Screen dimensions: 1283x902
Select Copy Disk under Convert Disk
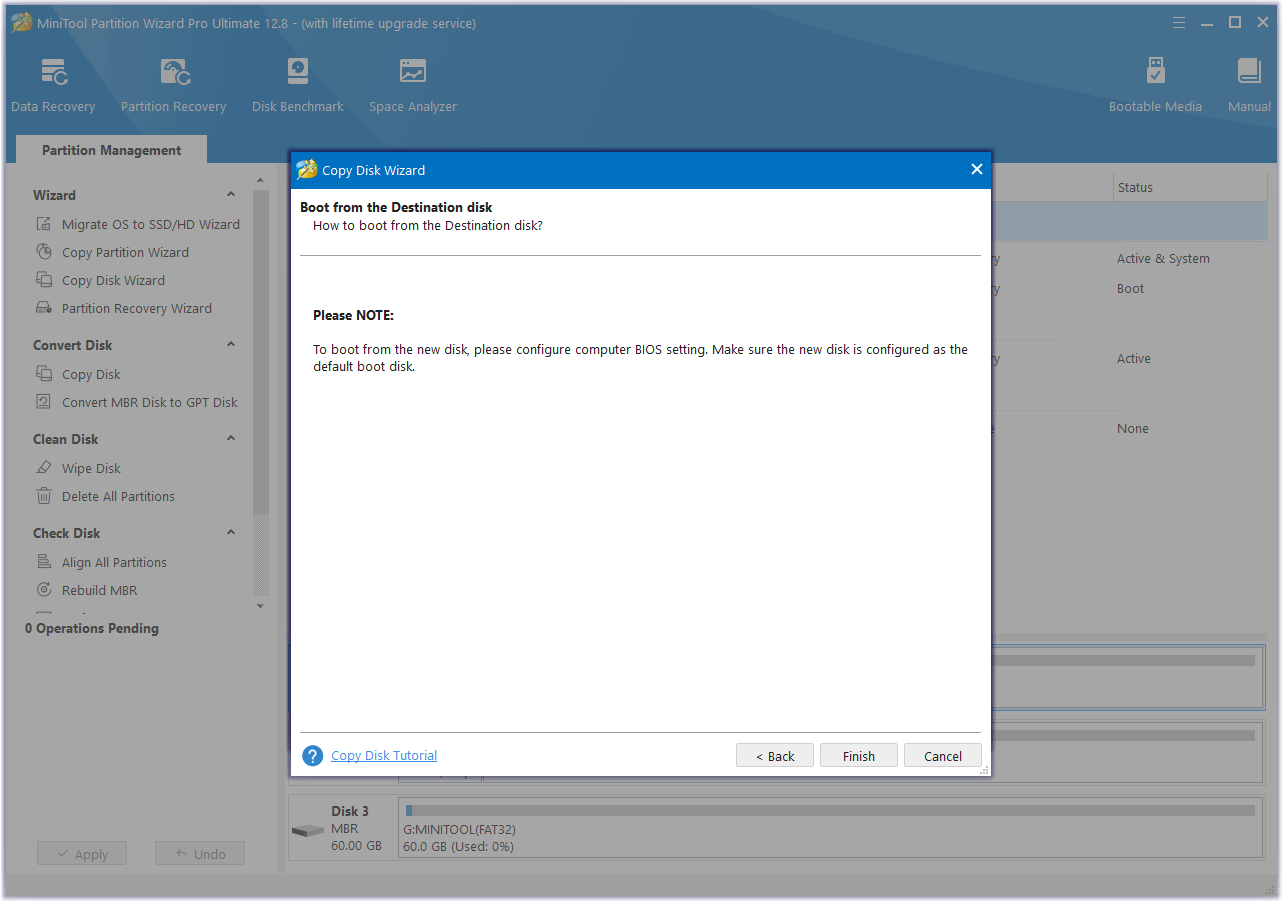coord(91,374)
